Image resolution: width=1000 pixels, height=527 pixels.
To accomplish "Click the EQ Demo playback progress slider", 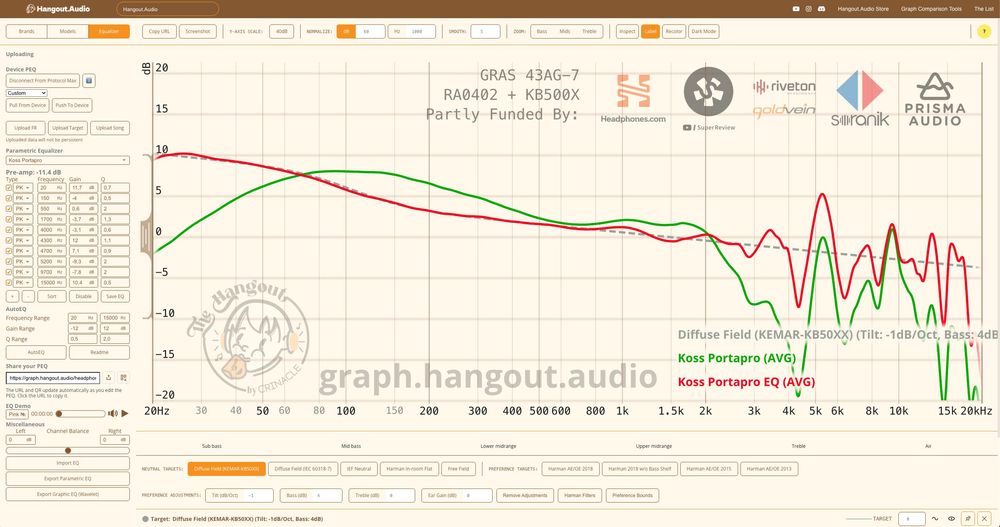I will click(81, 413).
